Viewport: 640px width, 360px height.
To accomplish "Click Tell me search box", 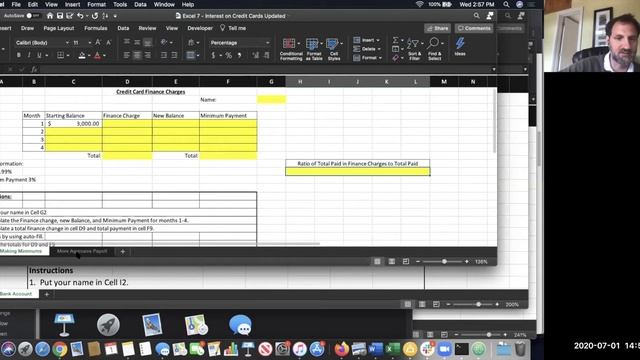I will click(233, 28).
